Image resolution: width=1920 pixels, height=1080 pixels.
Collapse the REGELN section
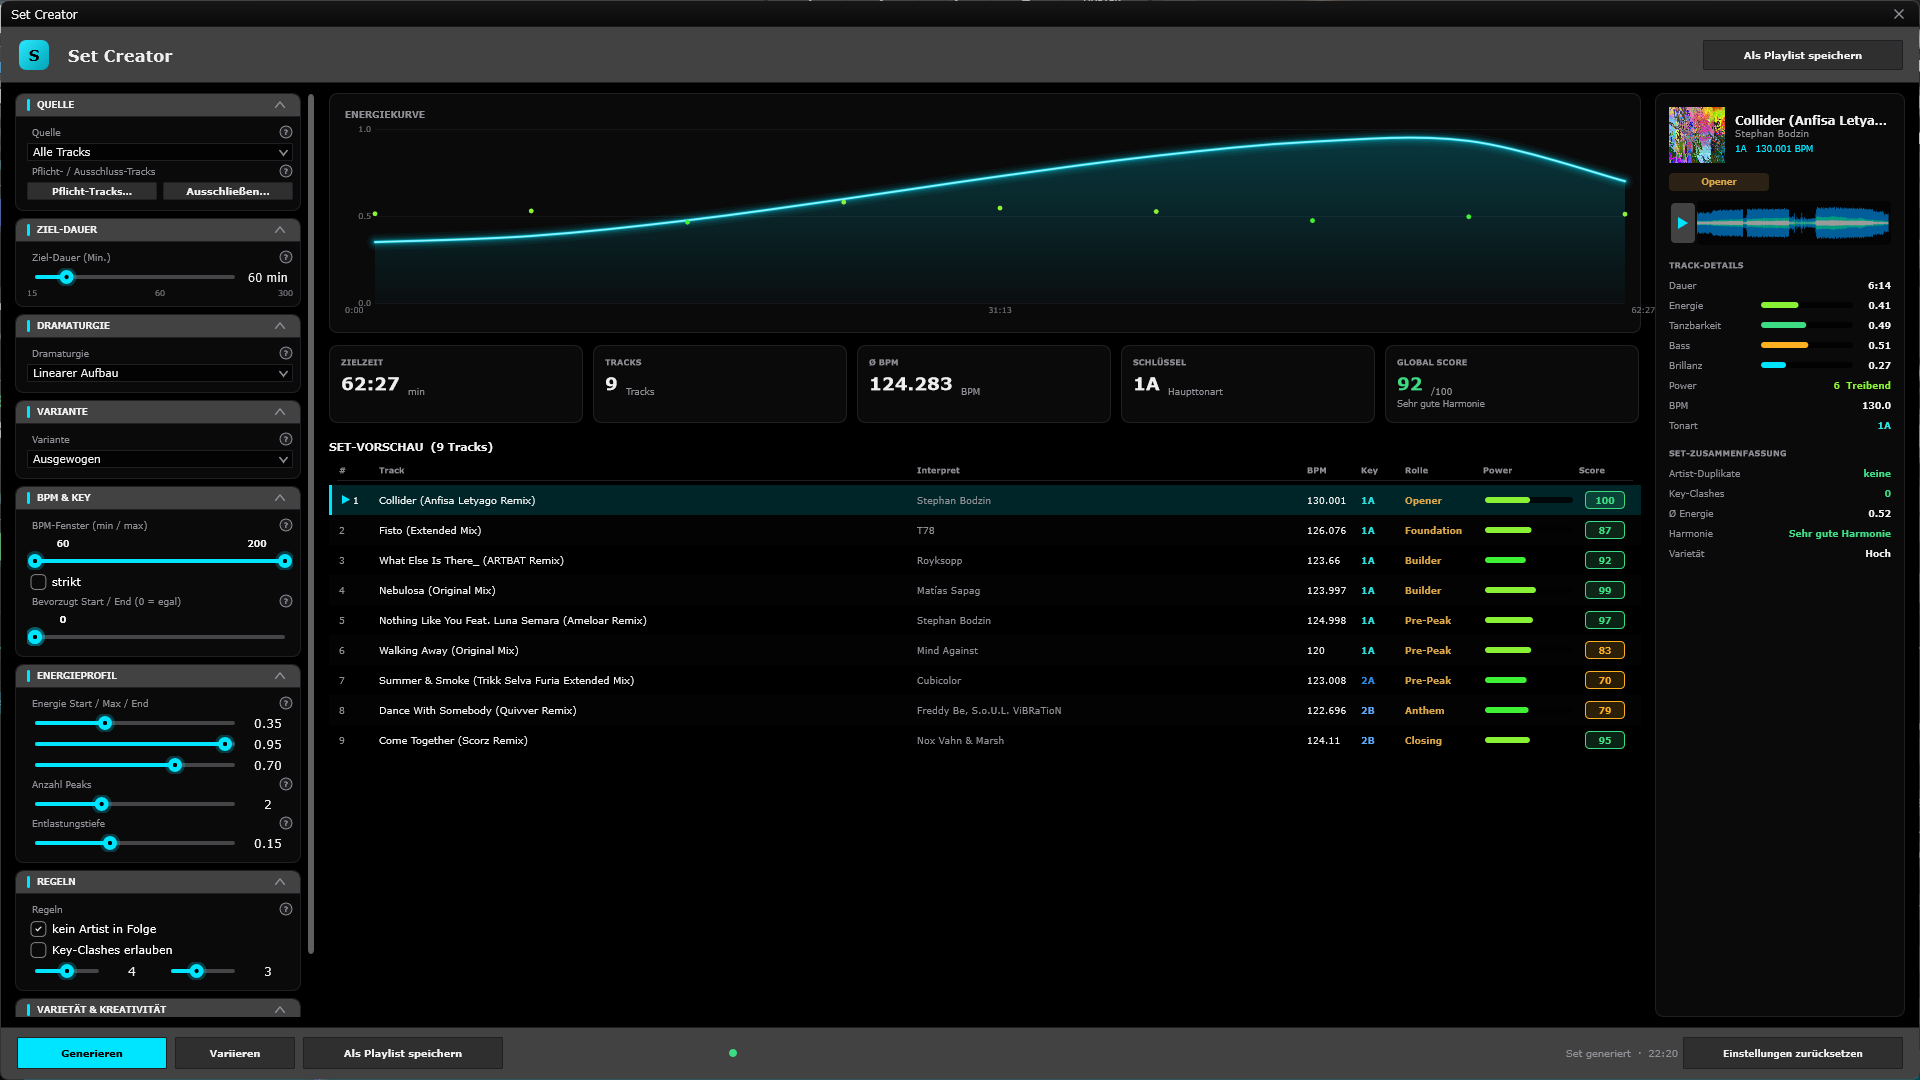click(x=280, y=882)
